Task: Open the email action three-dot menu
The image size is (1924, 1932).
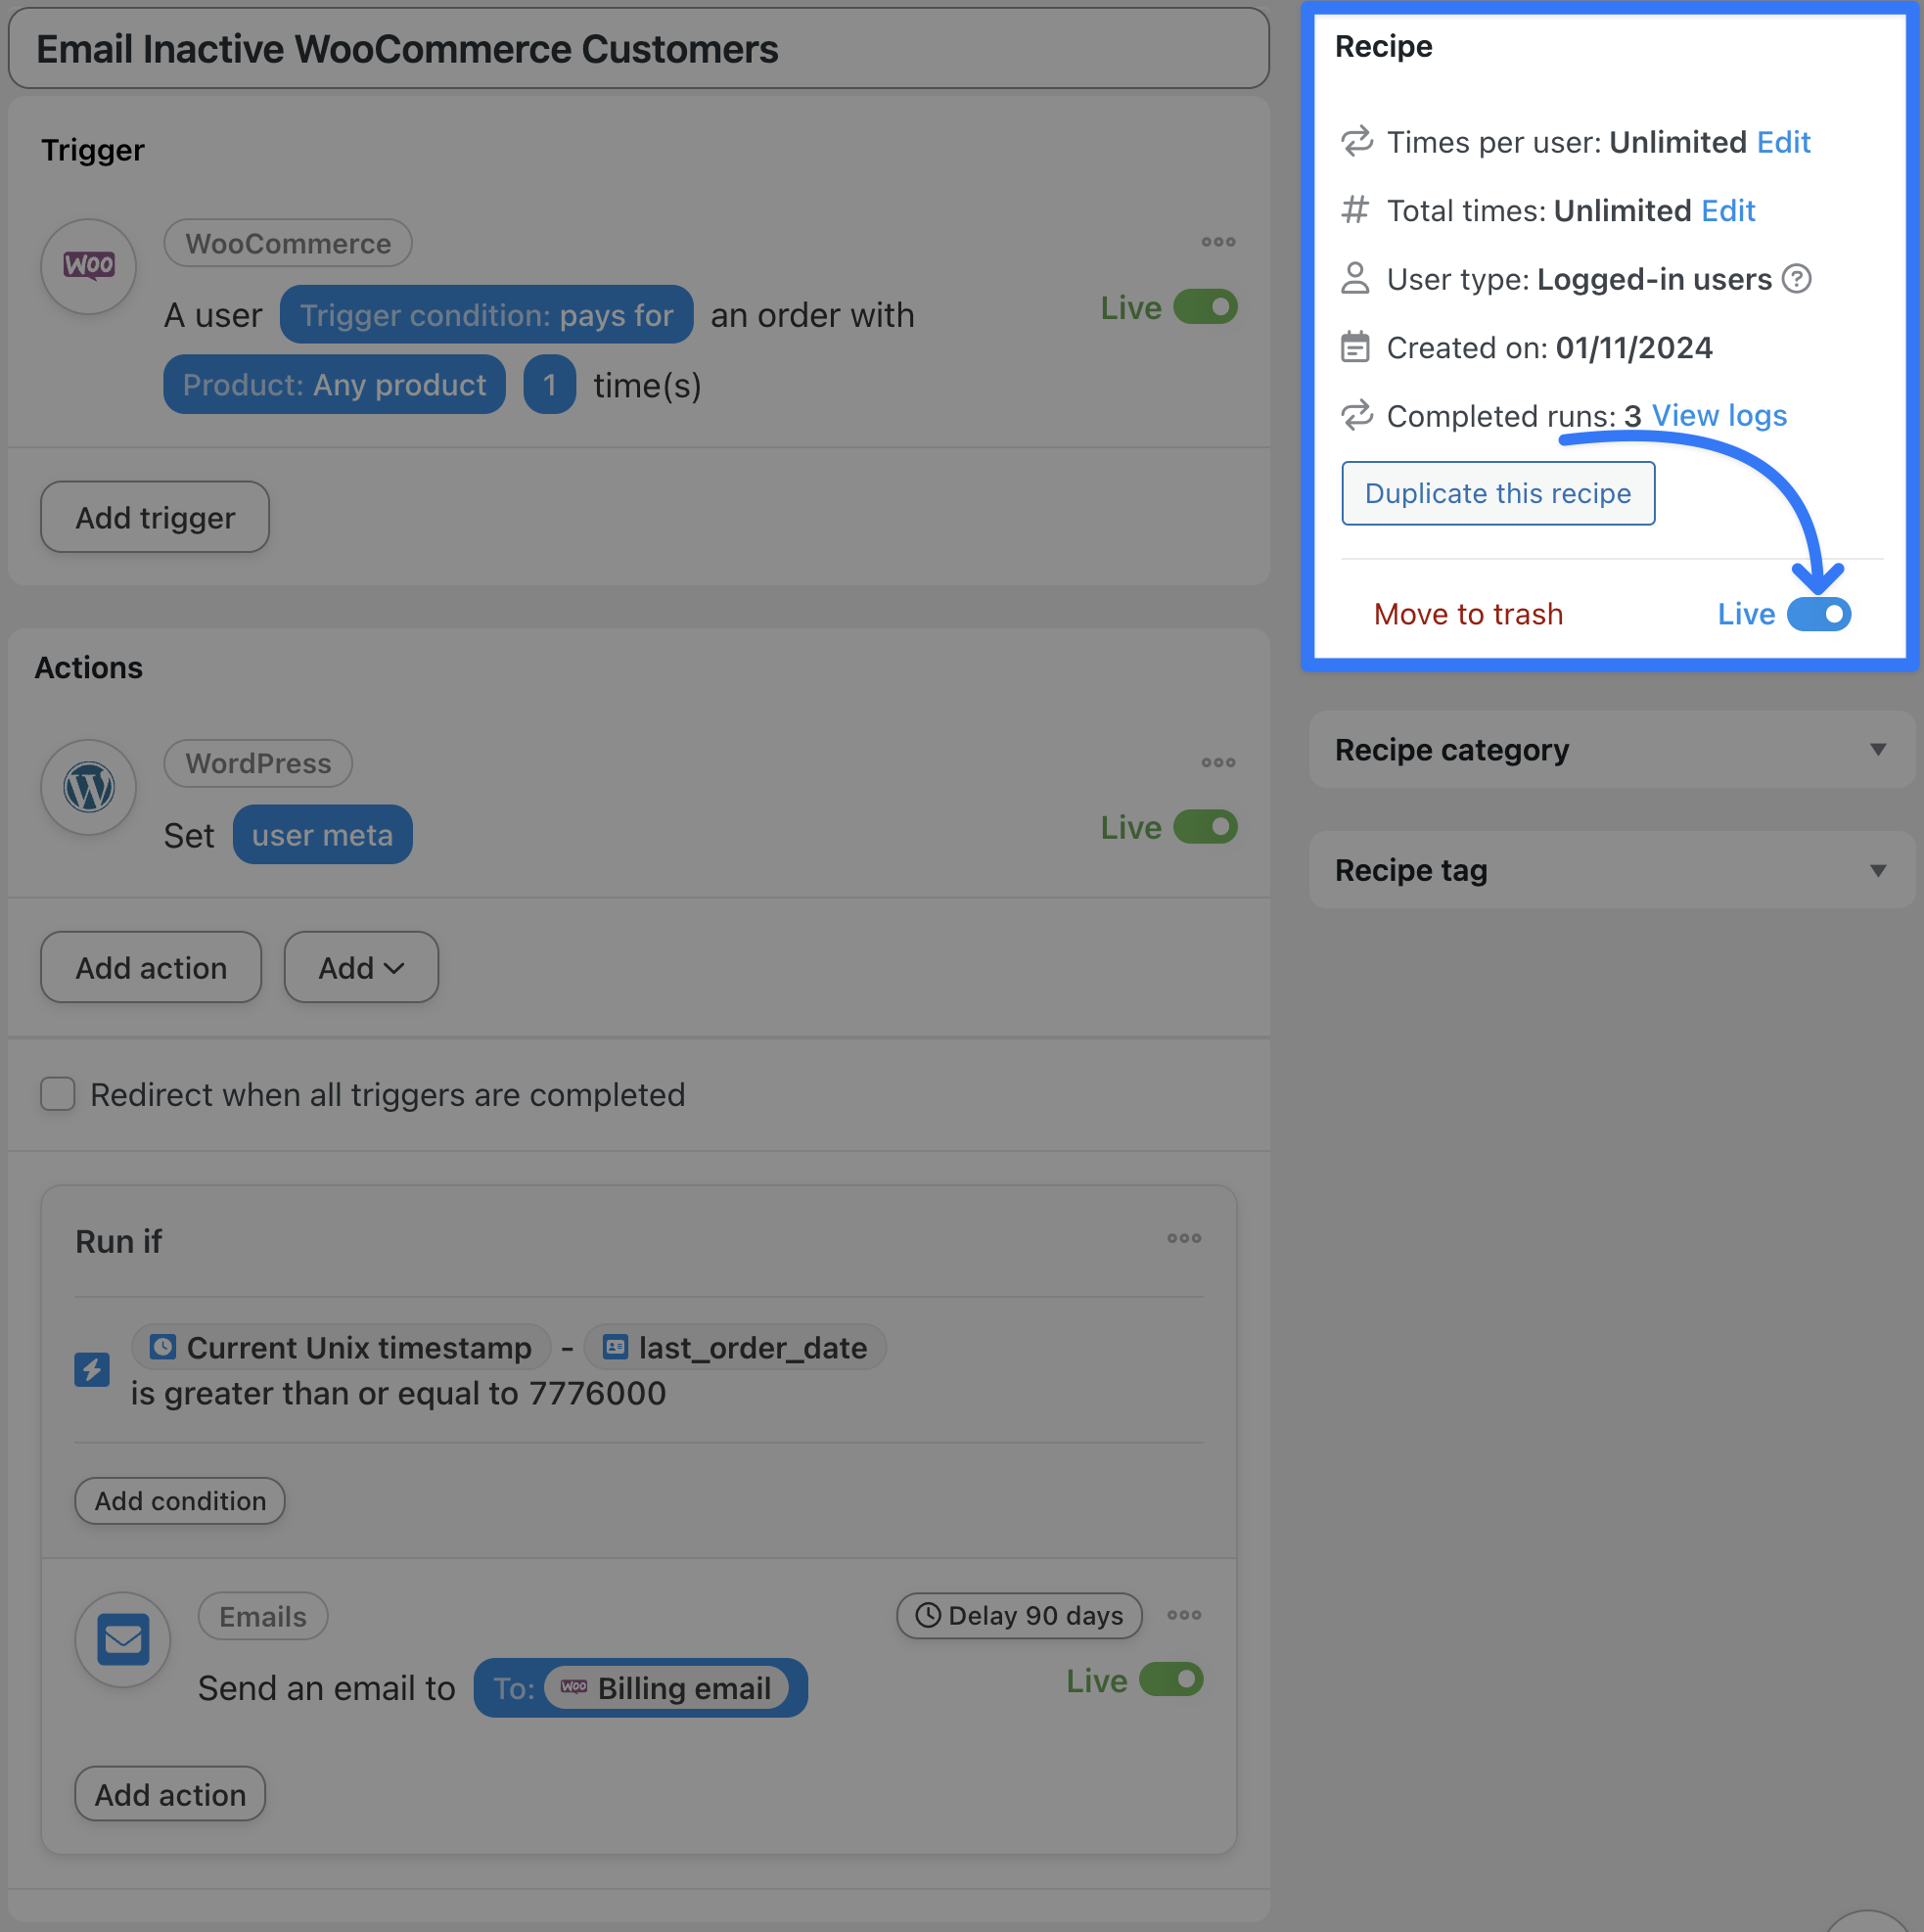Action: pyautogui.click(x=1184, y=1616)
